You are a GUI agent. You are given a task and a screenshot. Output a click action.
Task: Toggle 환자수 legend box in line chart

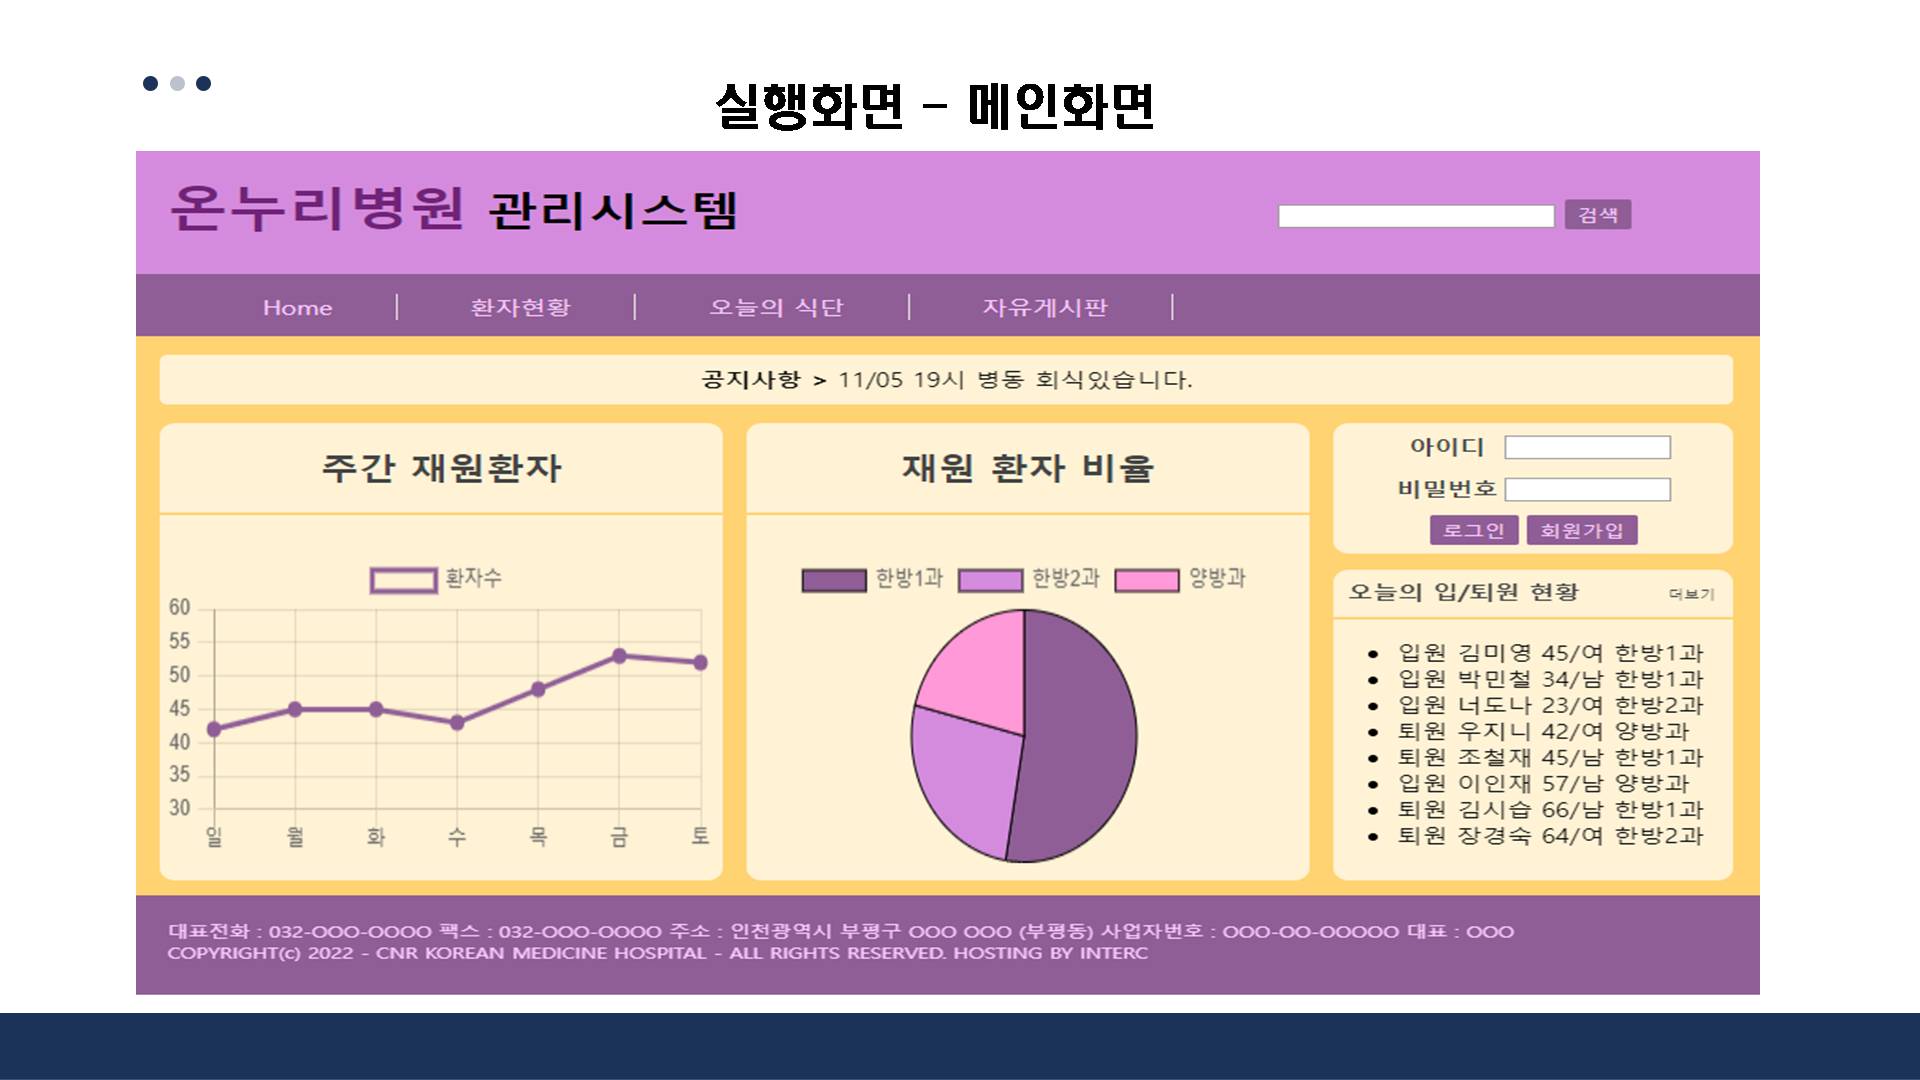(403, 580)
